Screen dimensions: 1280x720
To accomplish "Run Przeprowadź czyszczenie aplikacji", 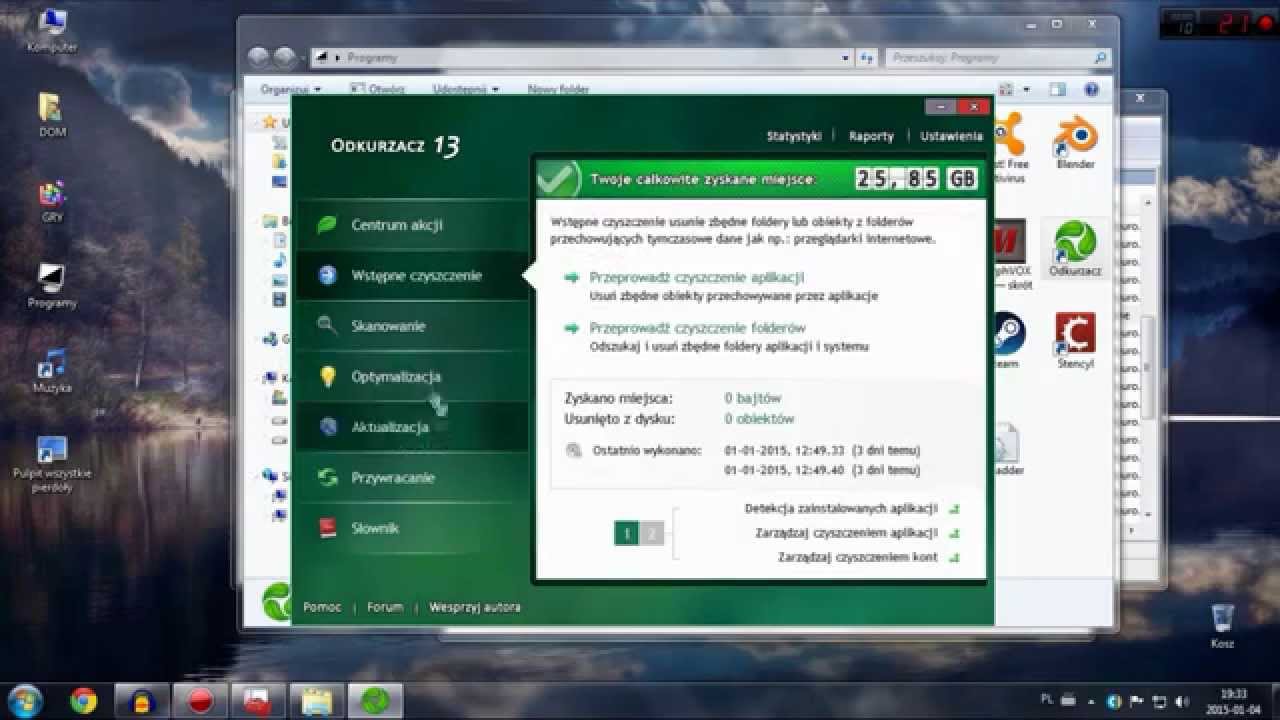I will 696,277.
